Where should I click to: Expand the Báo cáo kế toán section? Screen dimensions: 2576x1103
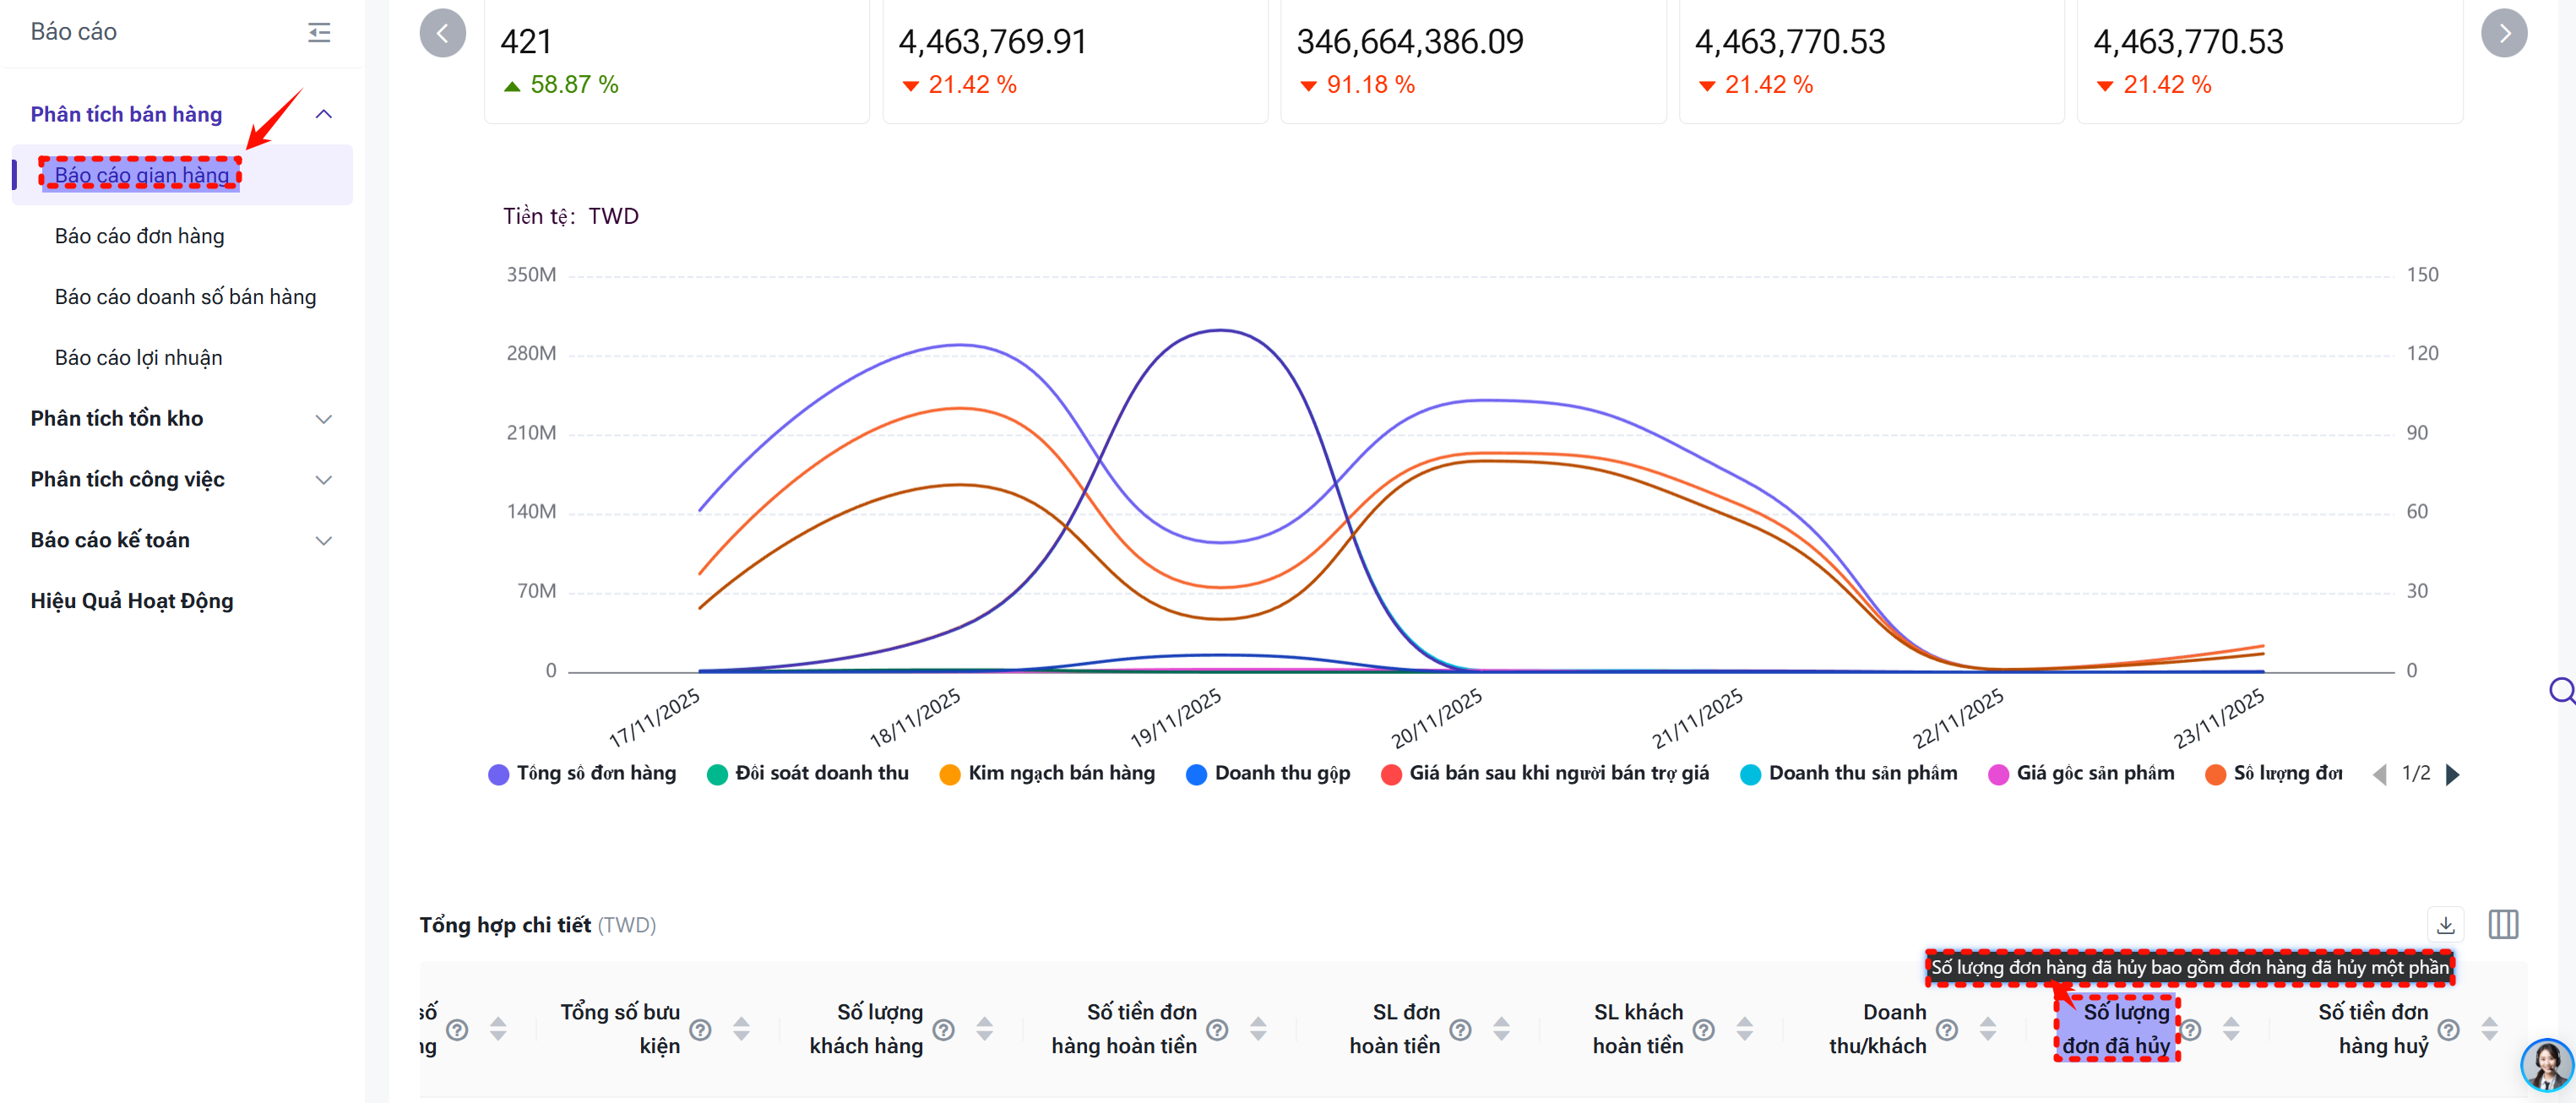323,541
